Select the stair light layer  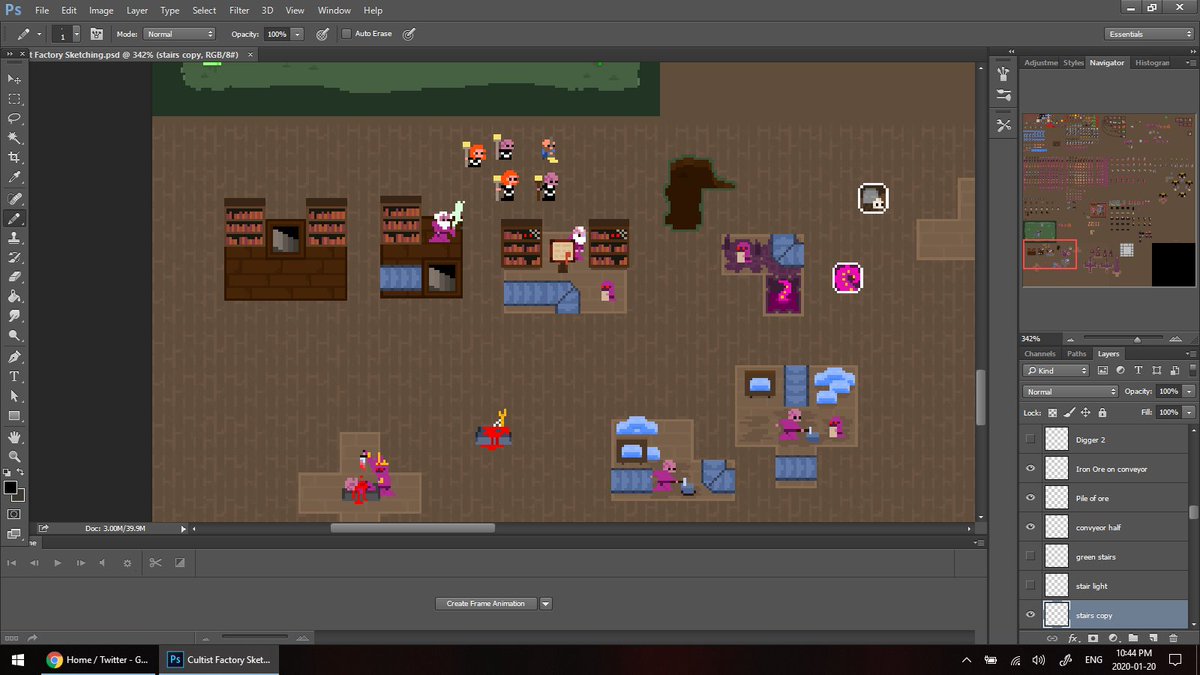click(x=1105, y=585)
